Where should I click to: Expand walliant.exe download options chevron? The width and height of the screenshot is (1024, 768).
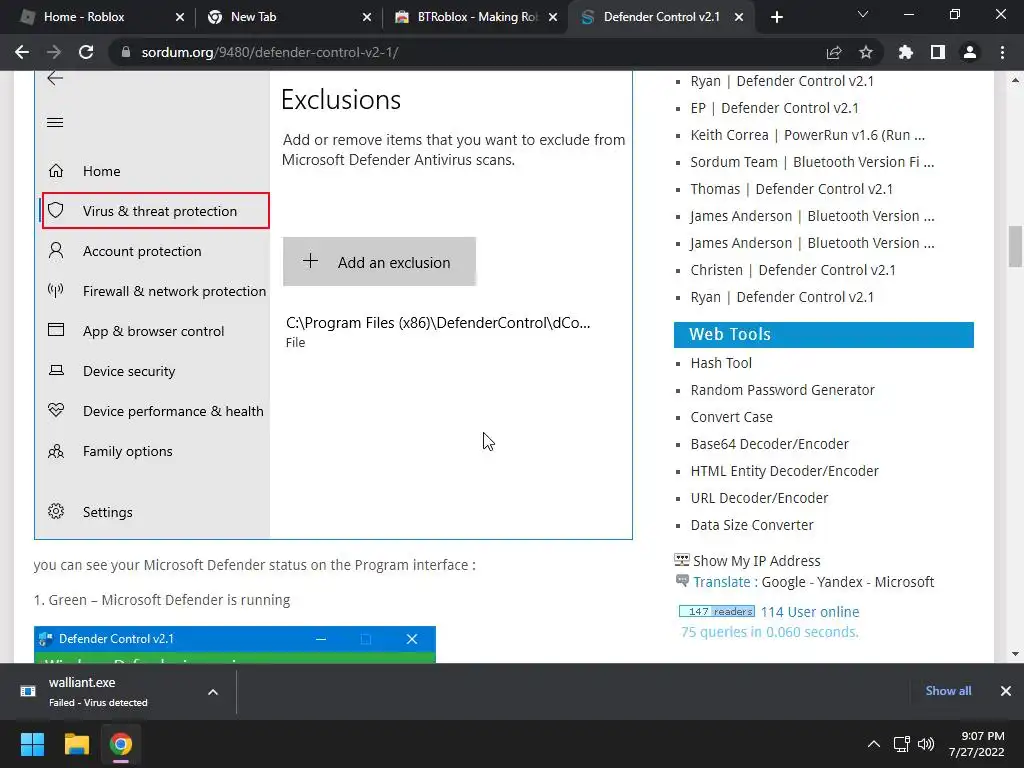click(x=213, y=692)
